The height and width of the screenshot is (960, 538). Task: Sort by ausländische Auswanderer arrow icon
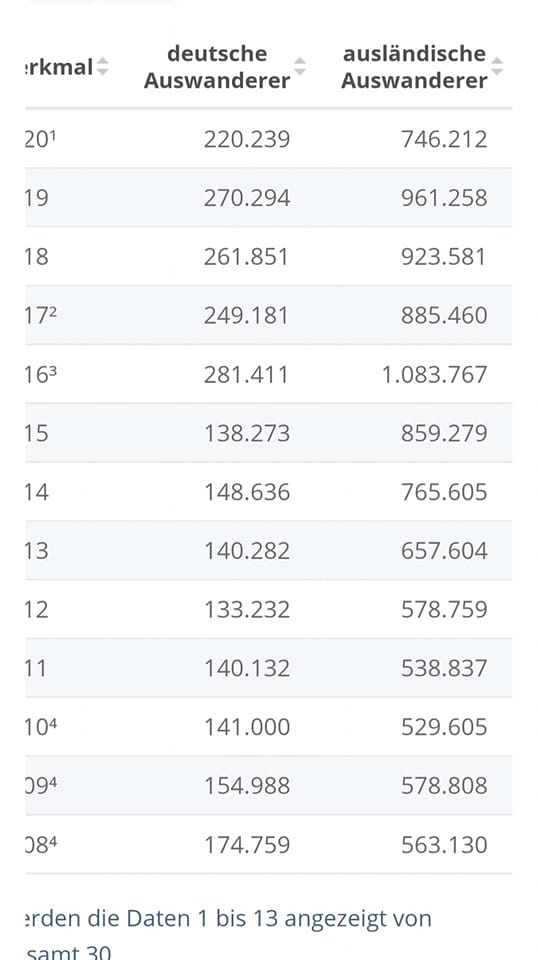tap(497, 66)
